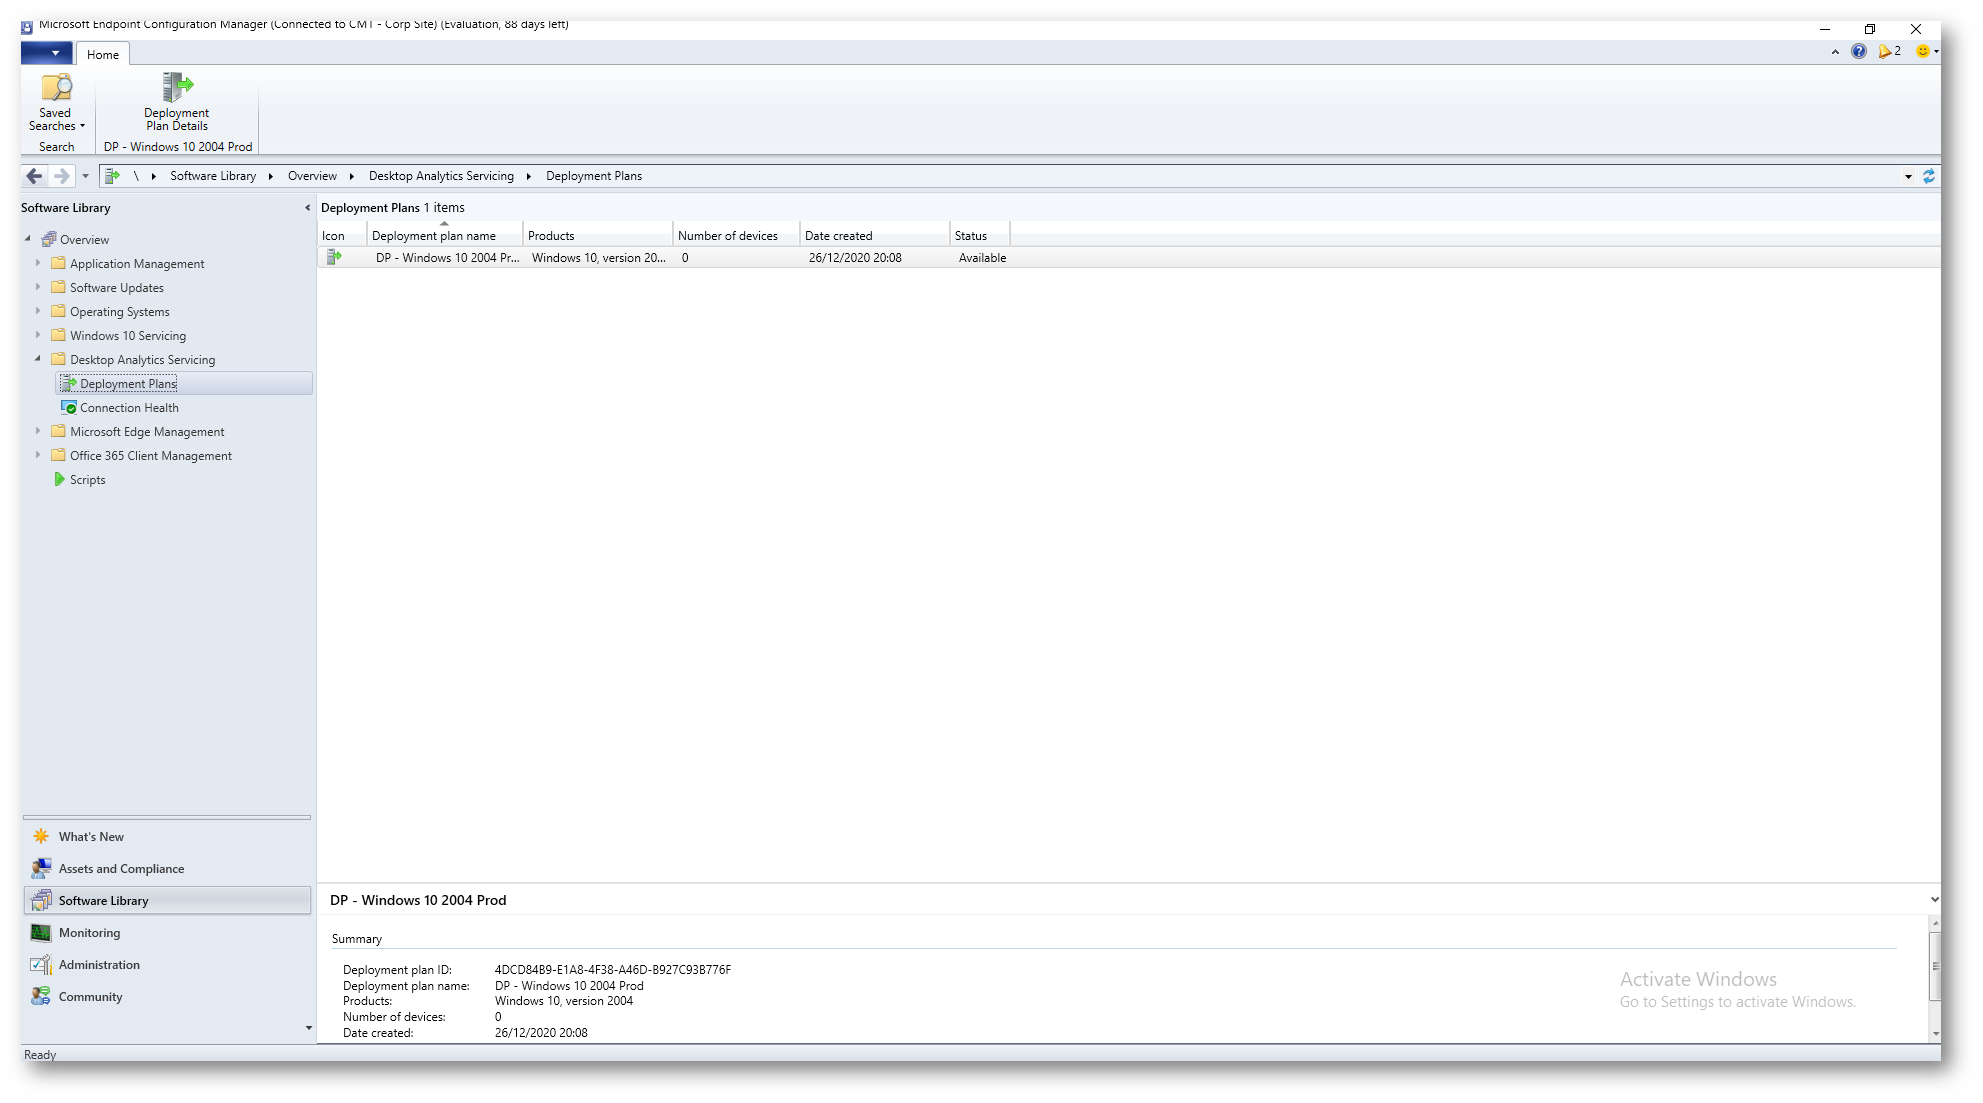
Task: Click Desktop Analytics Servicing in breadcrumb
Action: click(x=441, y=176)
